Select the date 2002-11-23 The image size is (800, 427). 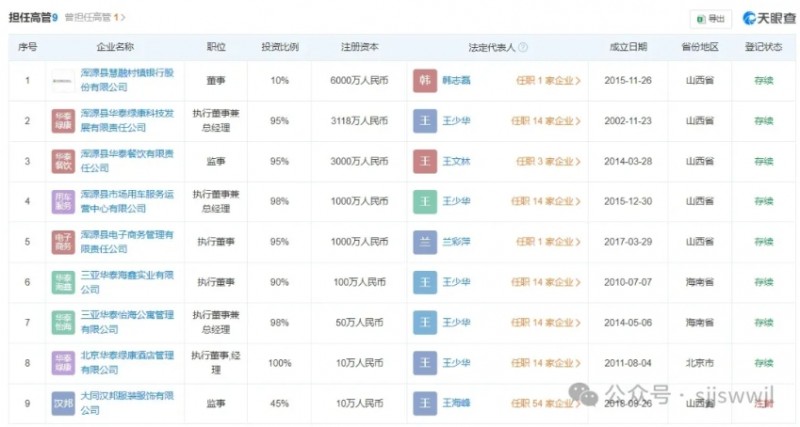pyautogui.click(x=628, y=121)
